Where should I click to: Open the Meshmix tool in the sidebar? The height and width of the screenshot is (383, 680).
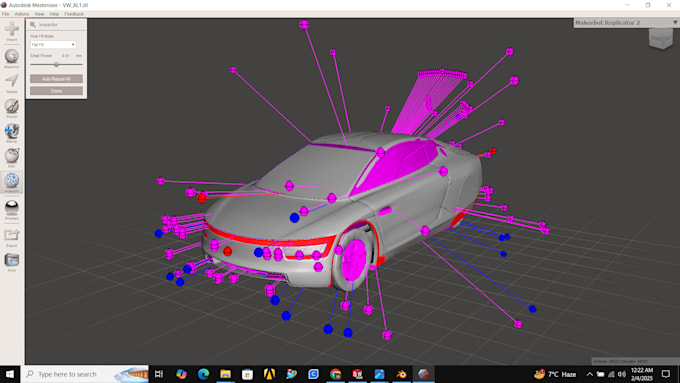click(x=12, y=56)
